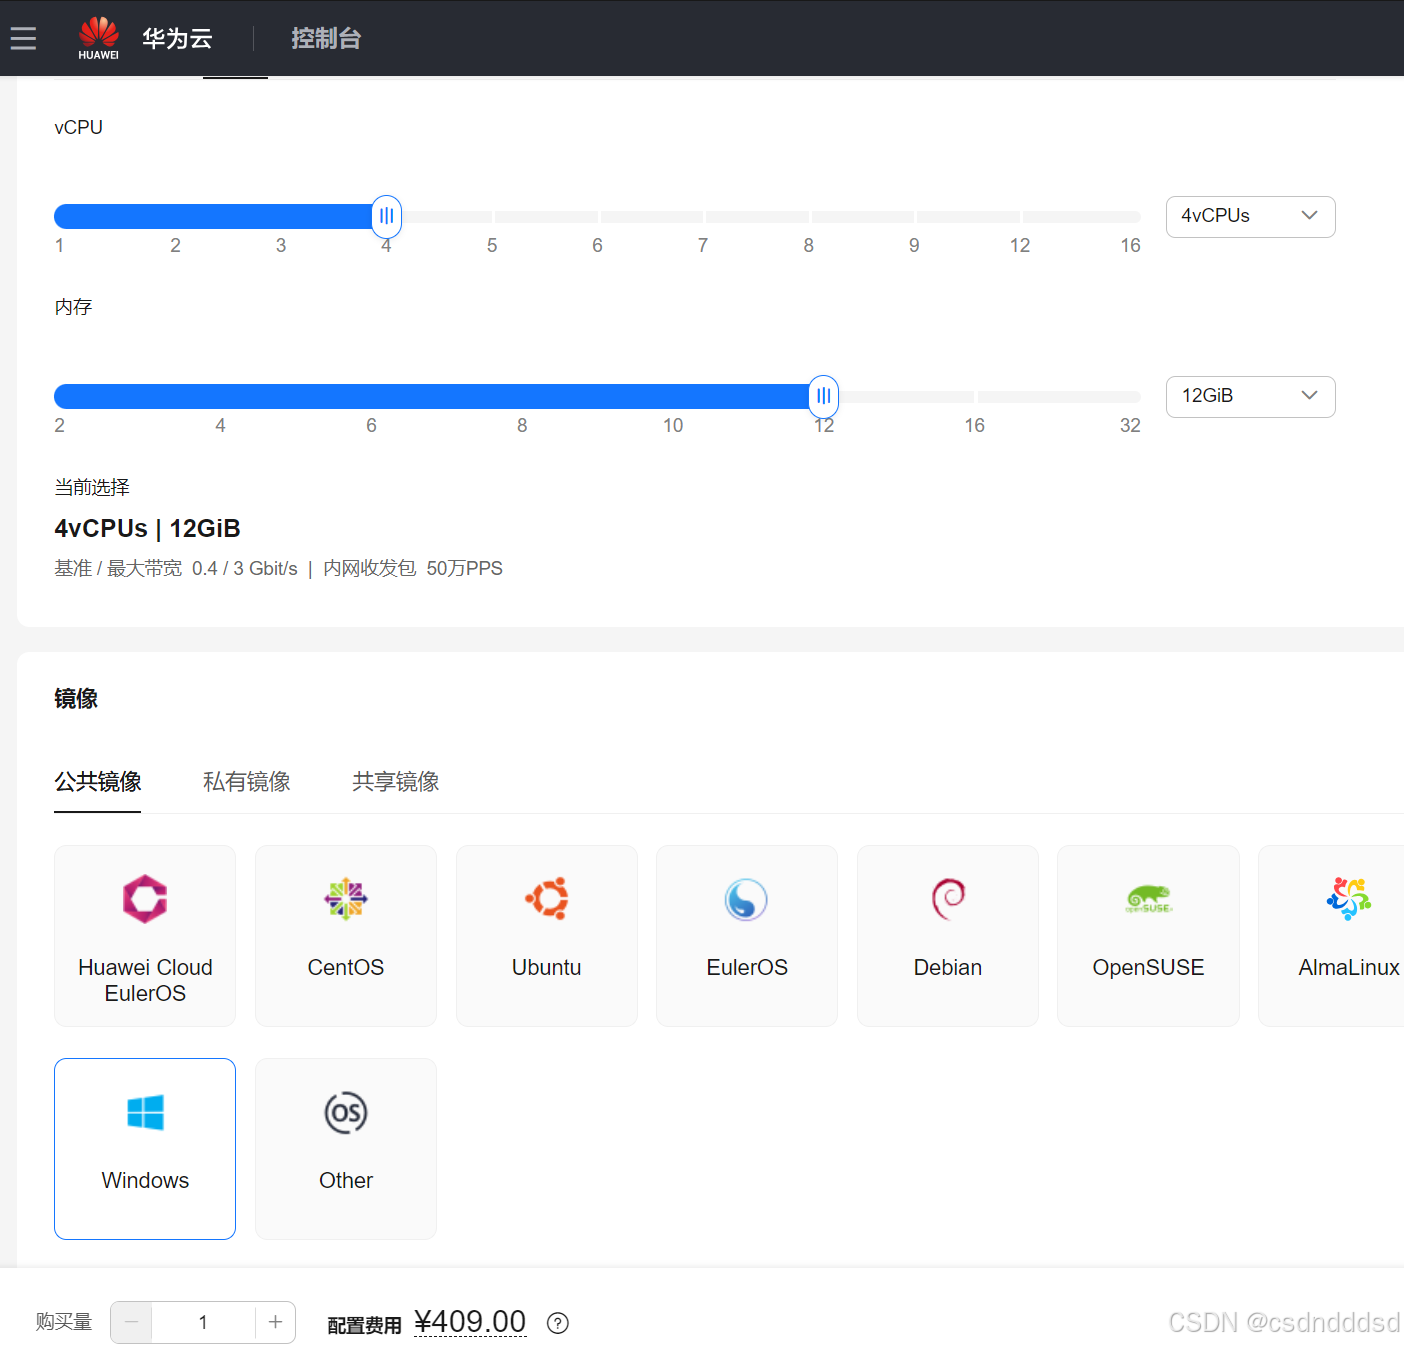Select the CentOS image

coord(346,936)
